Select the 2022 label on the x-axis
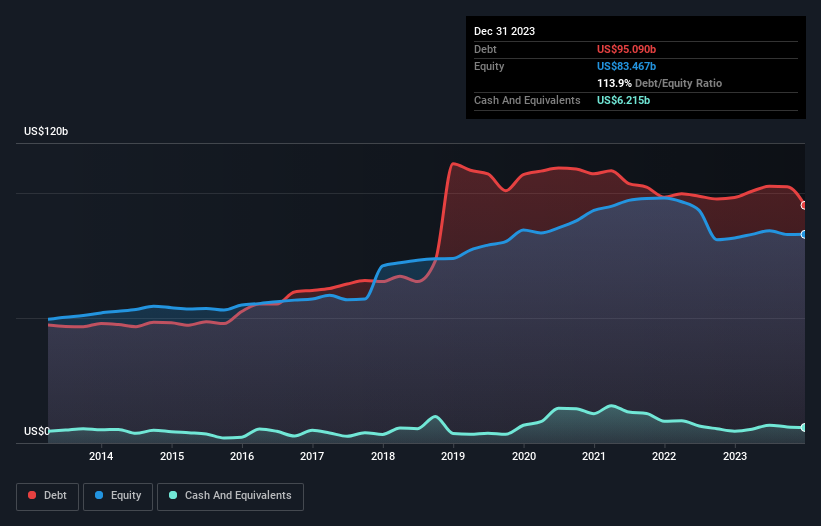The width and height of the screenshot is (821, 526). tap(664, 456)
